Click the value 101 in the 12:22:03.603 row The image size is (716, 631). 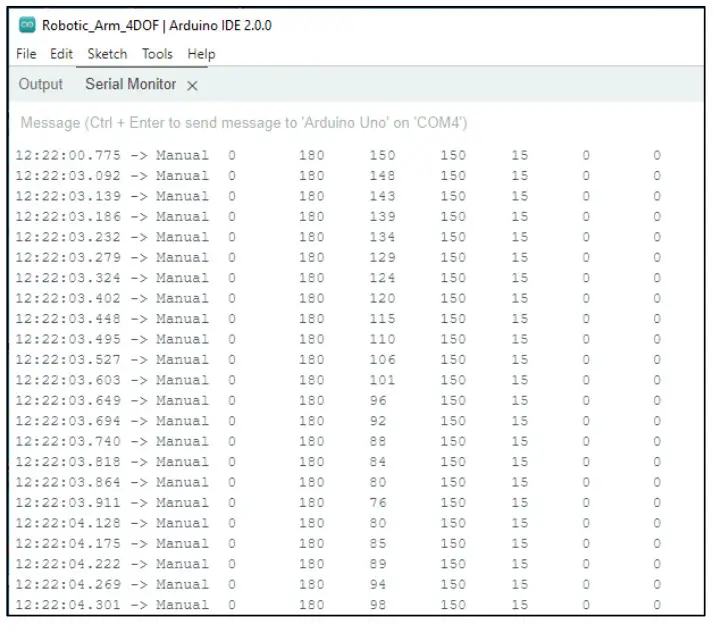click(382, 380)
